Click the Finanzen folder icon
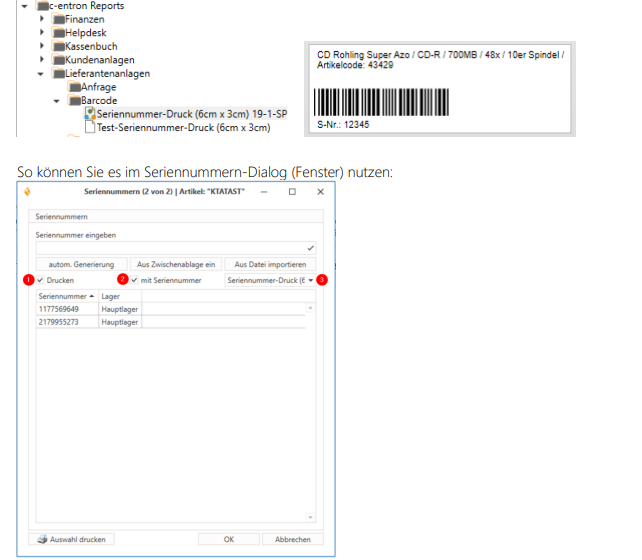This screenshot has height=560, width=642. (58, 19)
